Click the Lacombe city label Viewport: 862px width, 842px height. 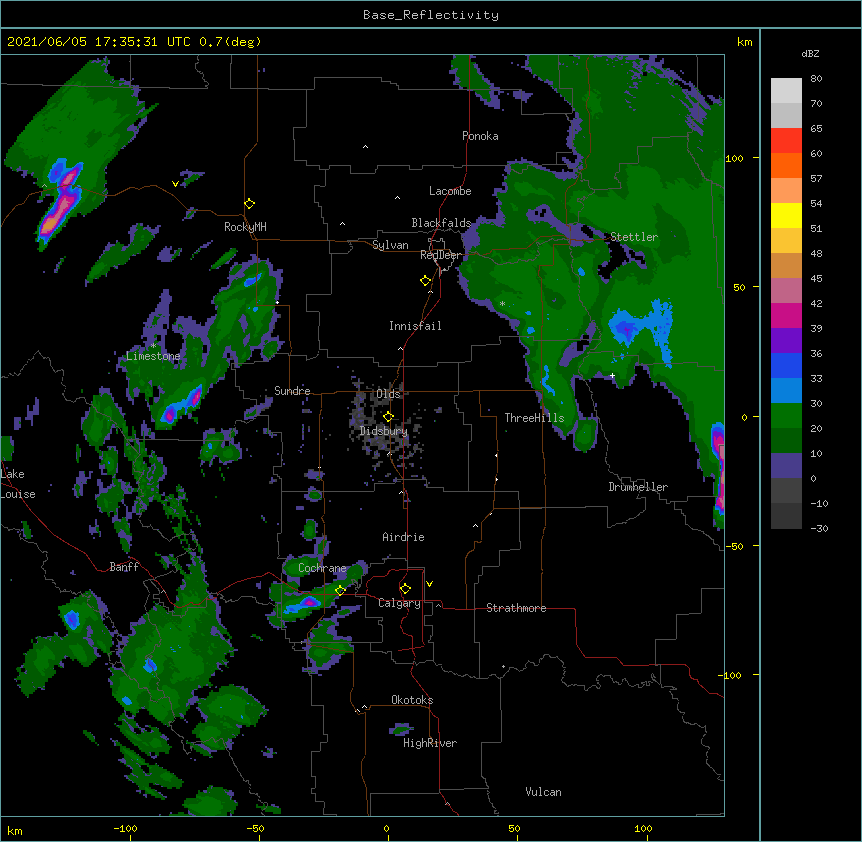(450, 191)
